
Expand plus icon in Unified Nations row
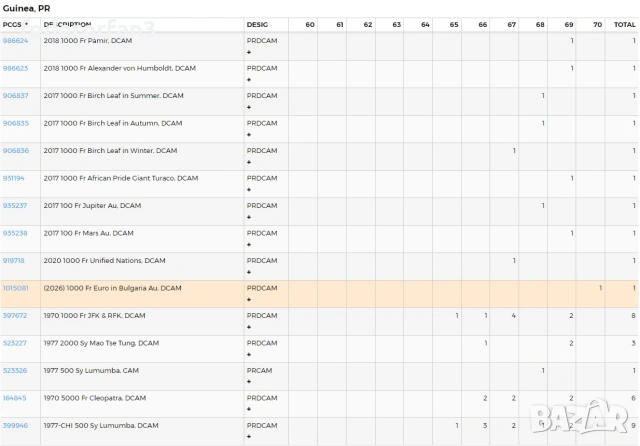(x=249, y=272)
